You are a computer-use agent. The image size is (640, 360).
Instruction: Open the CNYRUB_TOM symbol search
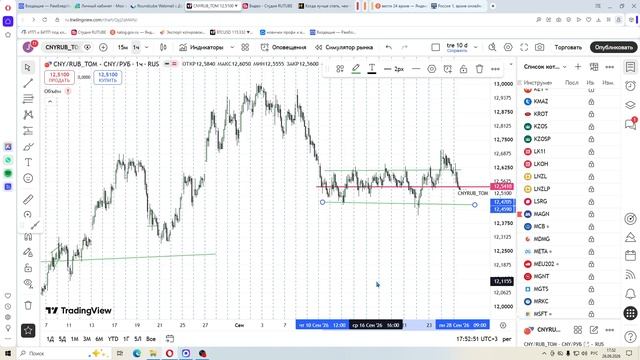point(61,47)
